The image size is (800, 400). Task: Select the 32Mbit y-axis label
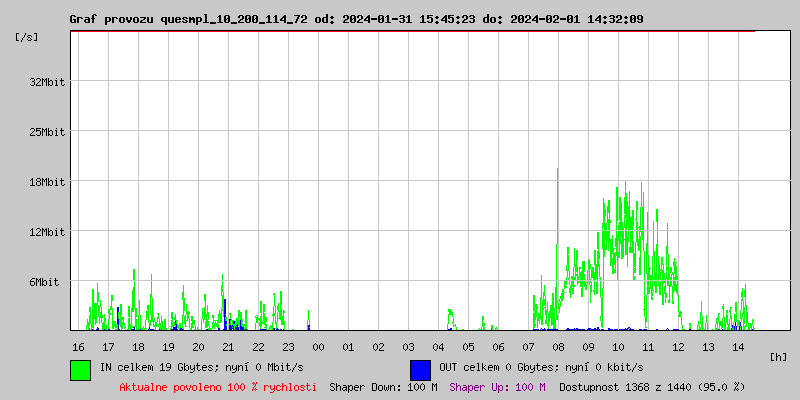point(47,82)
